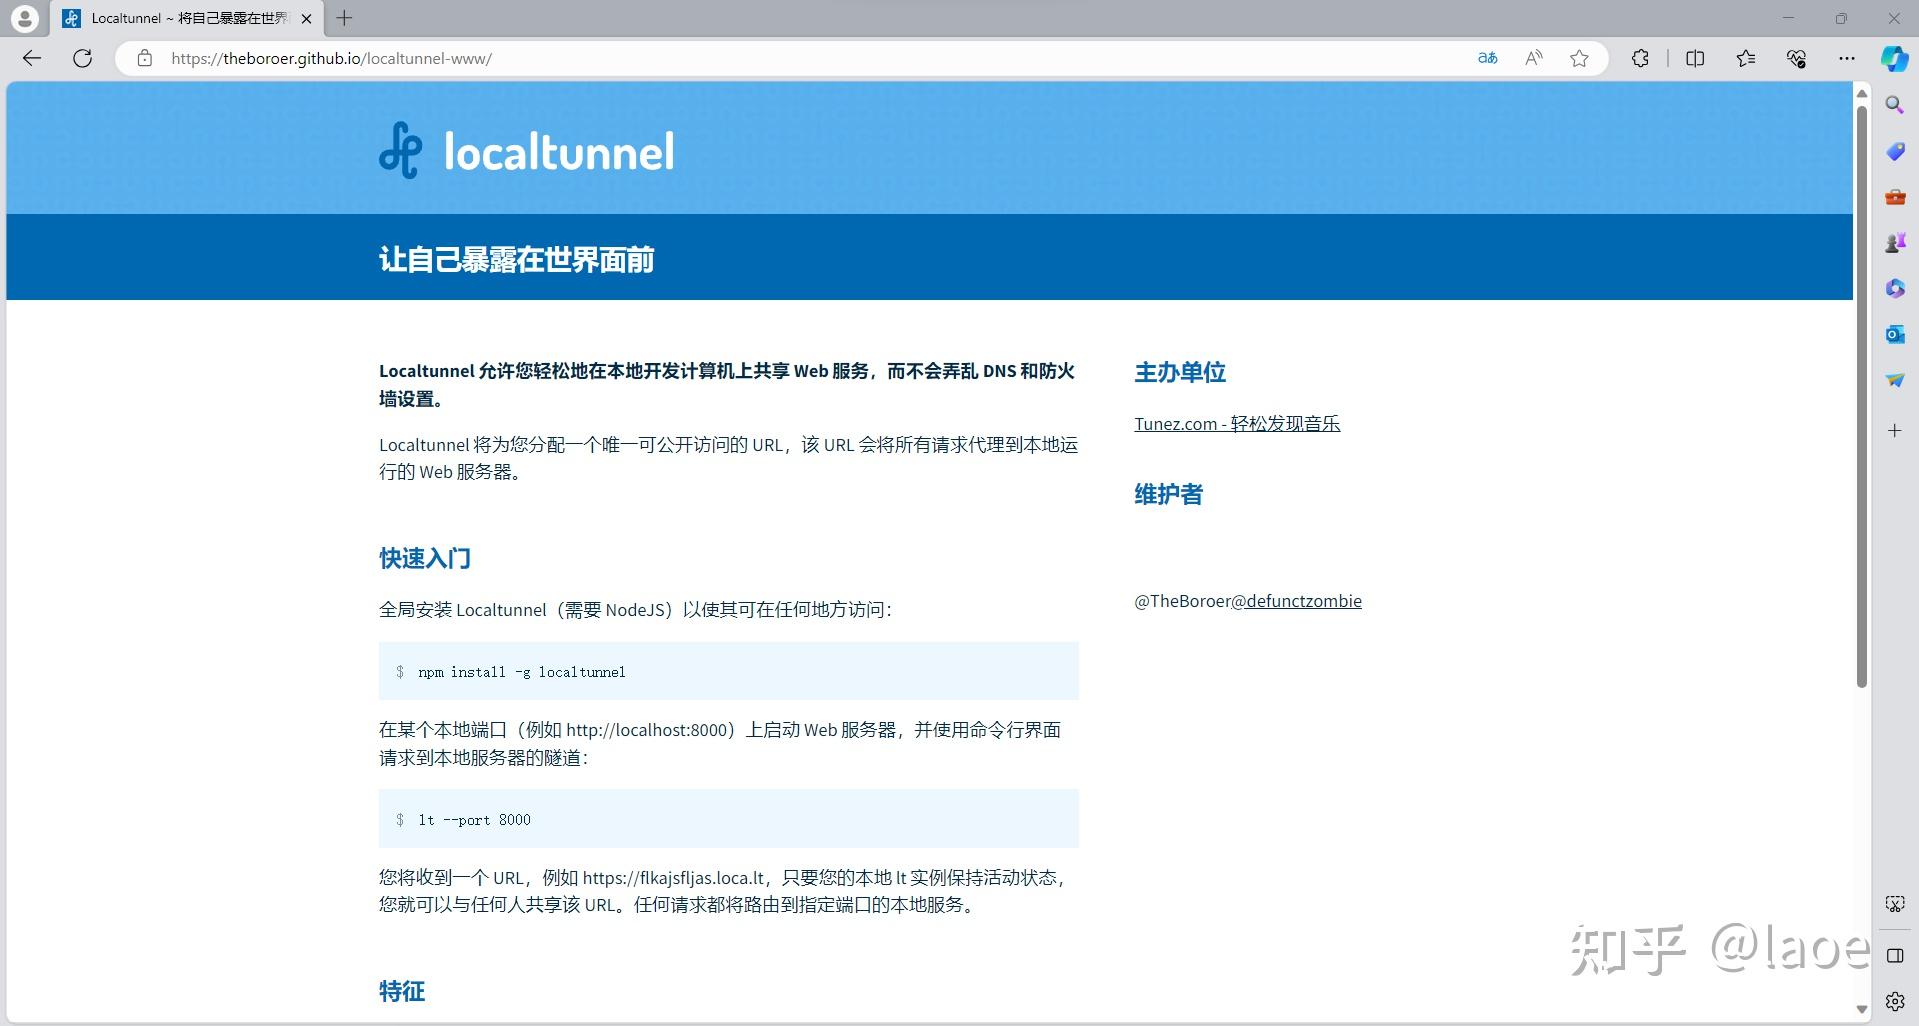The image size is (1919, 1026).
Task: Open the Shopping tag icon in sidebar
Action: pyautogui.click(x=1893, y=151)
